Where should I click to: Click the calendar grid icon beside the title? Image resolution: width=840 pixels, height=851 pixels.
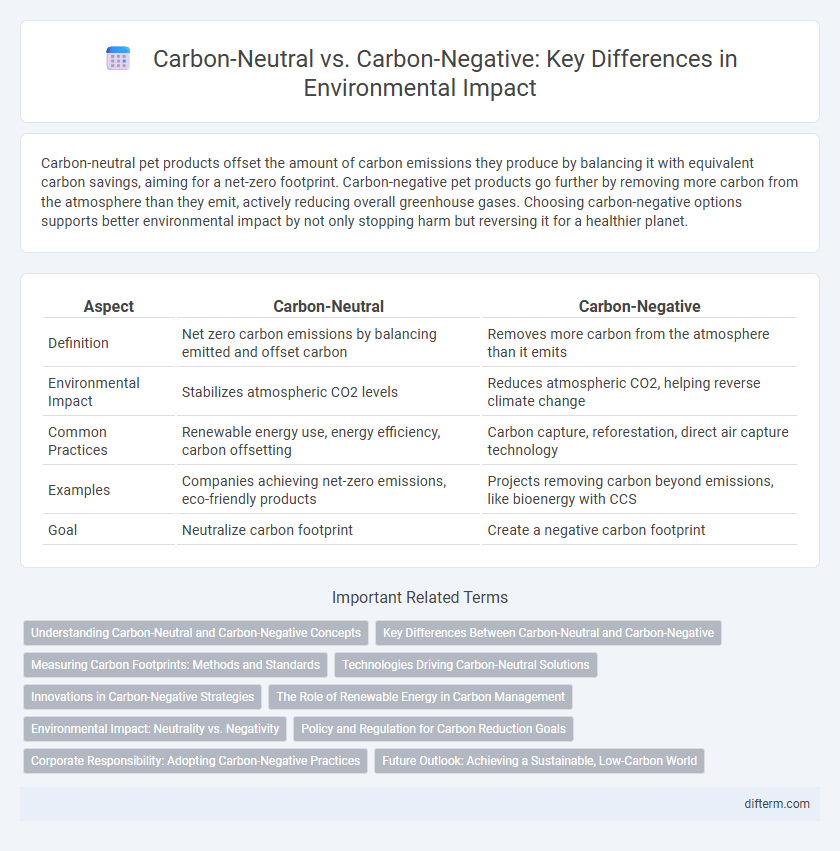(118, 59)
